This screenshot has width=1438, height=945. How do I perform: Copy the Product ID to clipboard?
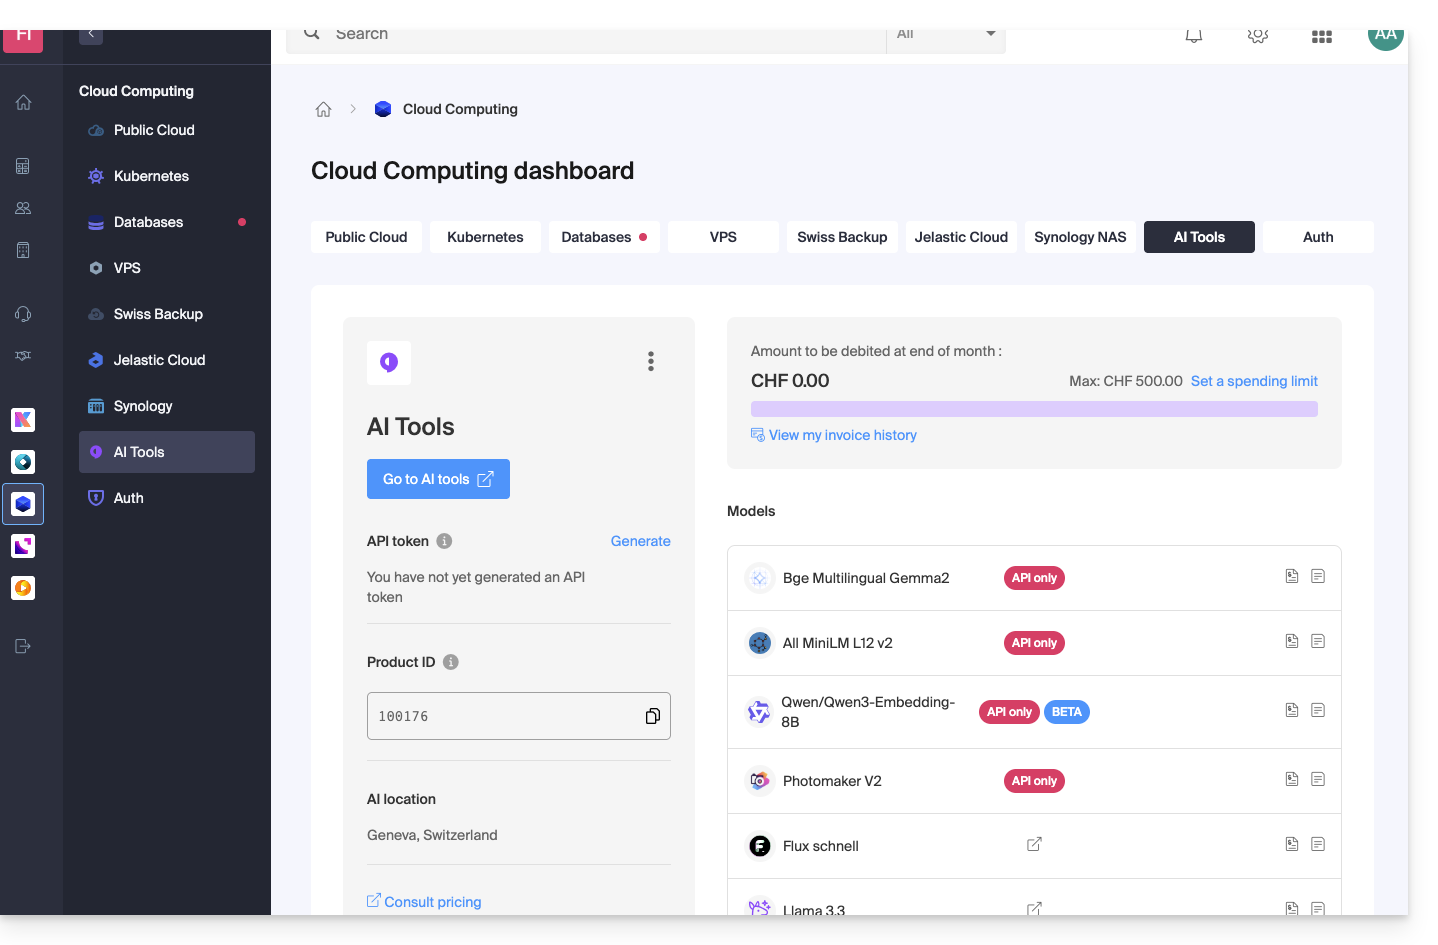click(652, 716)
